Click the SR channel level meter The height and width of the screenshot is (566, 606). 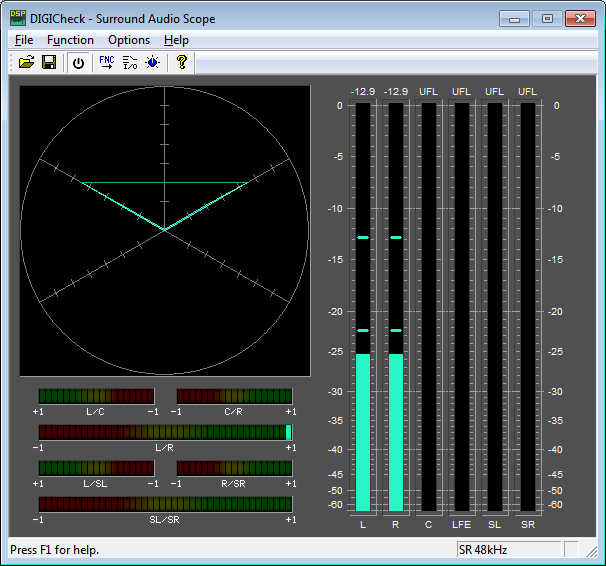click(x=528, y=307)
